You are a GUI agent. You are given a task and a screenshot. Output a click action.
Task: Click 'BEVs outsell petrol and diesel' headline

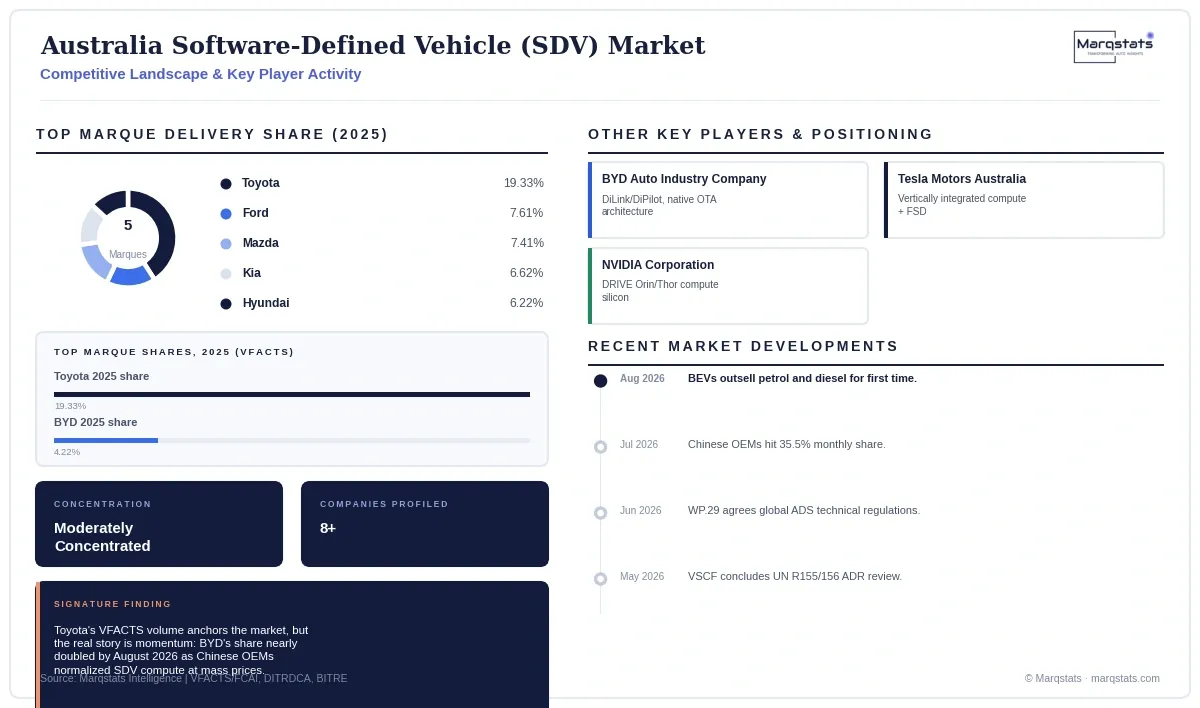pyautogui.click(x=802, y=378)
